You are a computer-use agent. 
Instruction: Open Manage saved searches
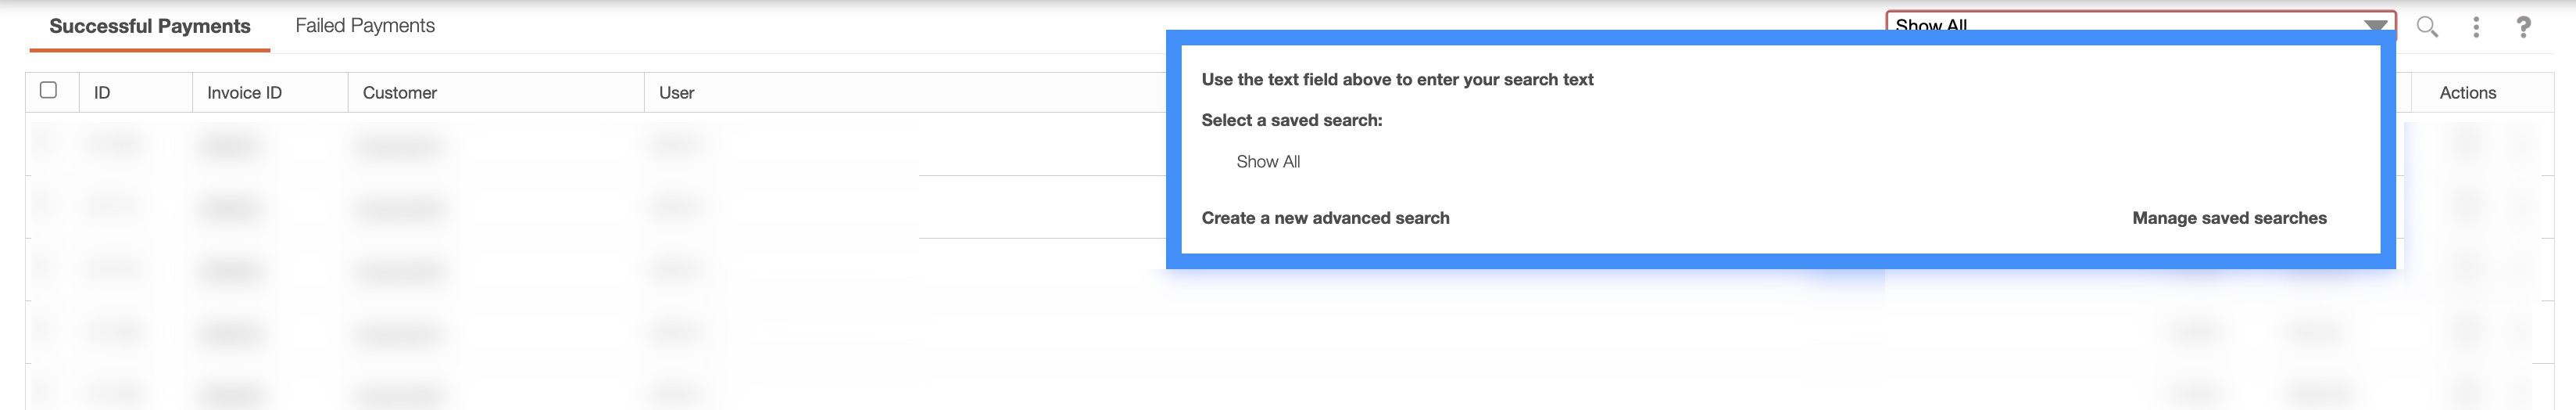2228,218
